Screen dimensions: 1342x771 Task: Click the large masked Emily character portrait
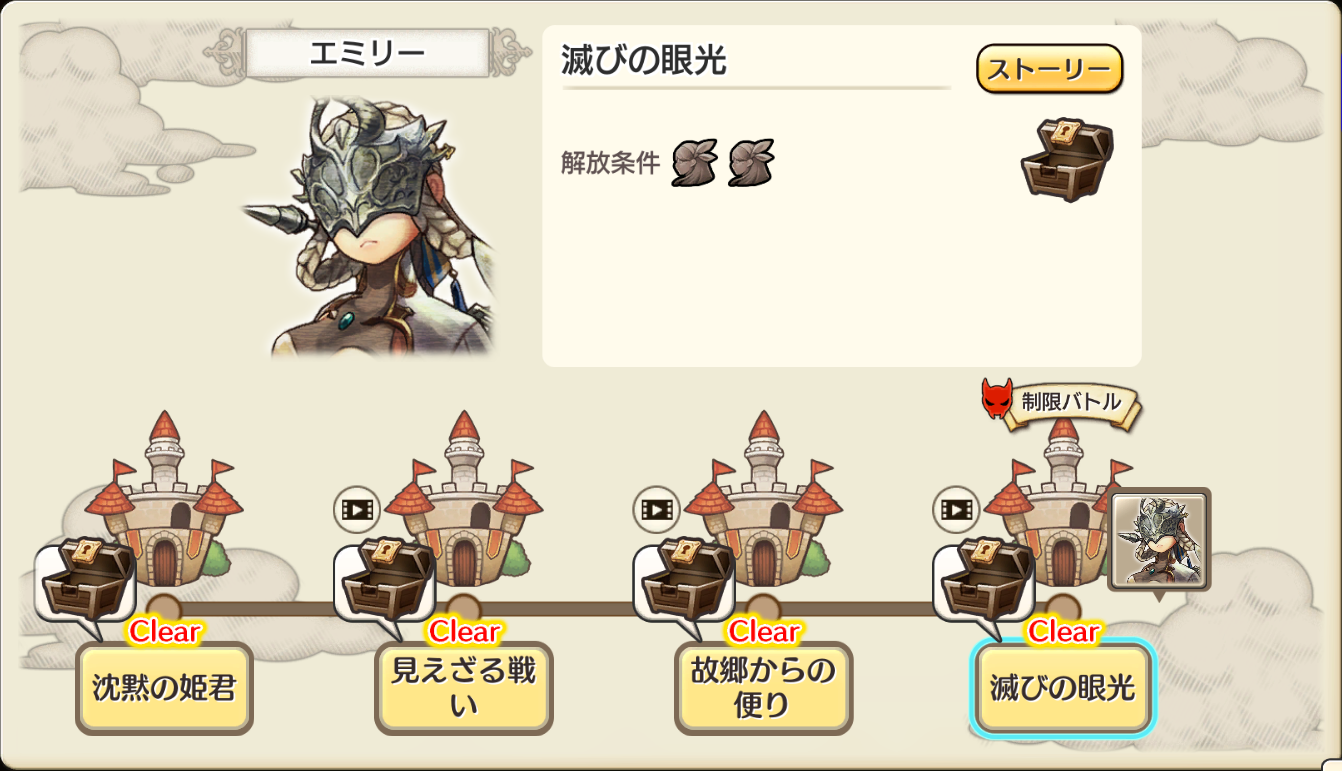(370, 226)
